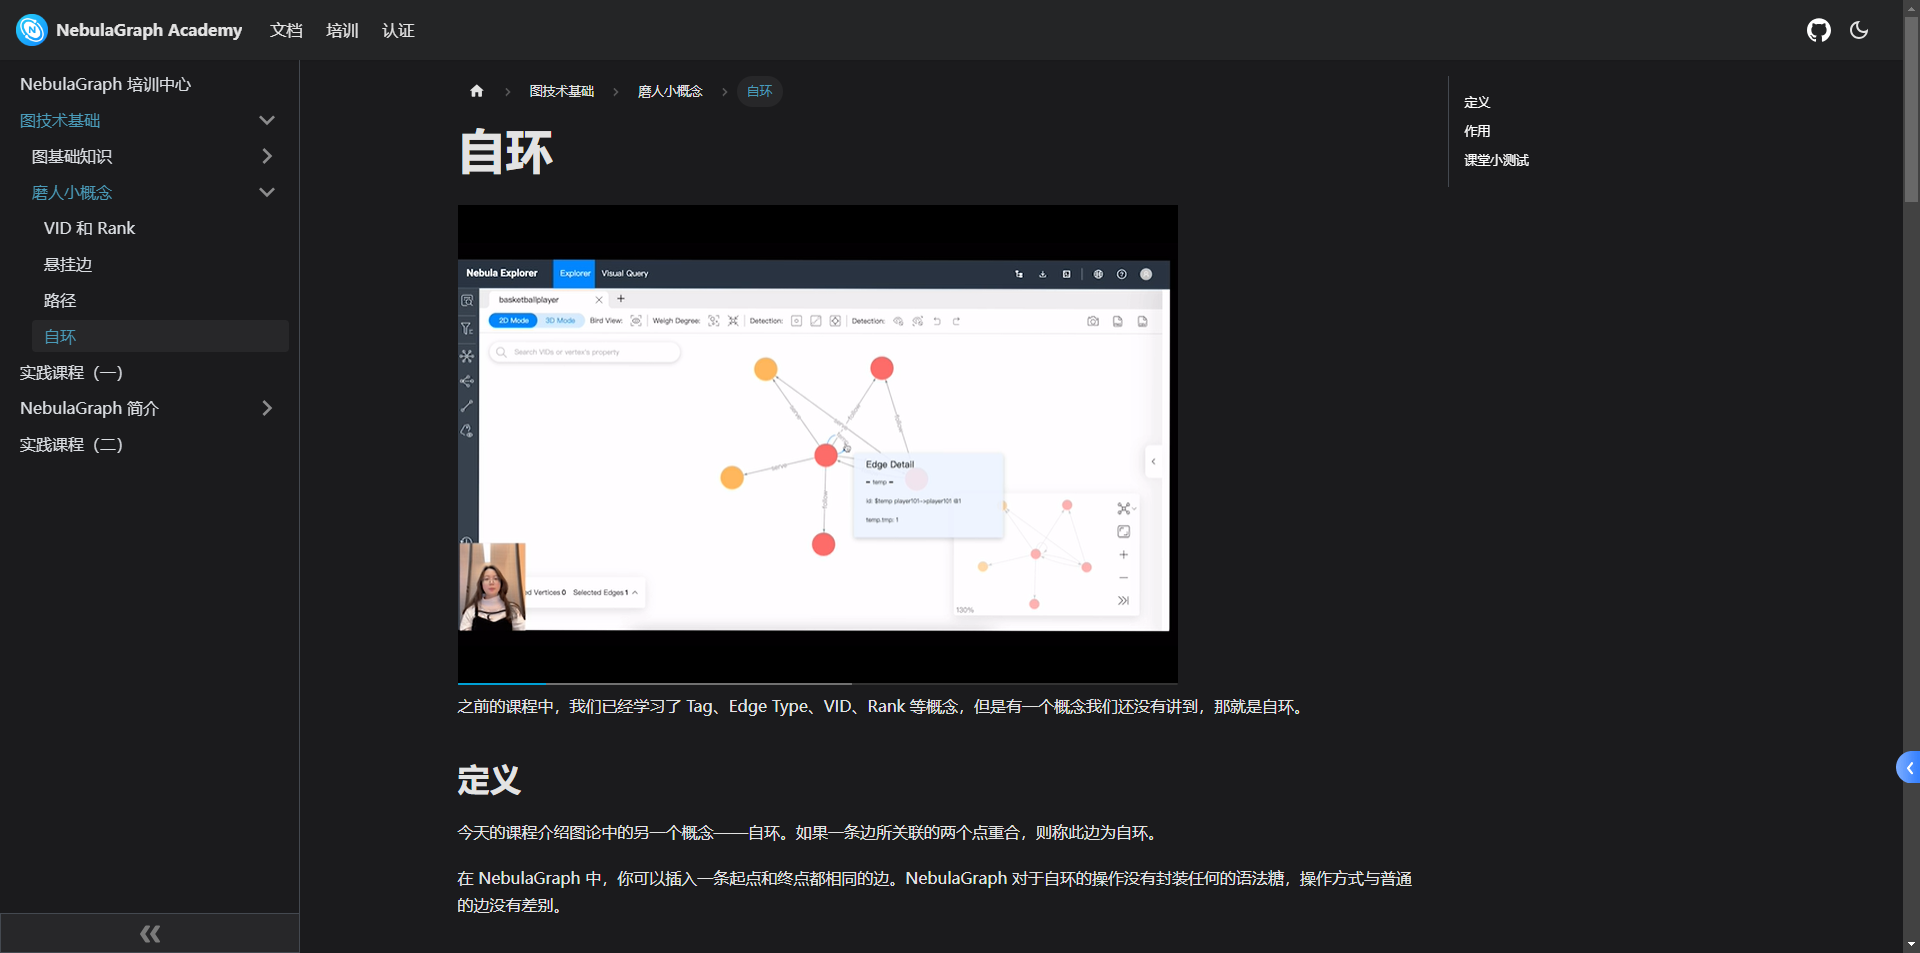Open the GitHub repository icon

(1819, 30)
